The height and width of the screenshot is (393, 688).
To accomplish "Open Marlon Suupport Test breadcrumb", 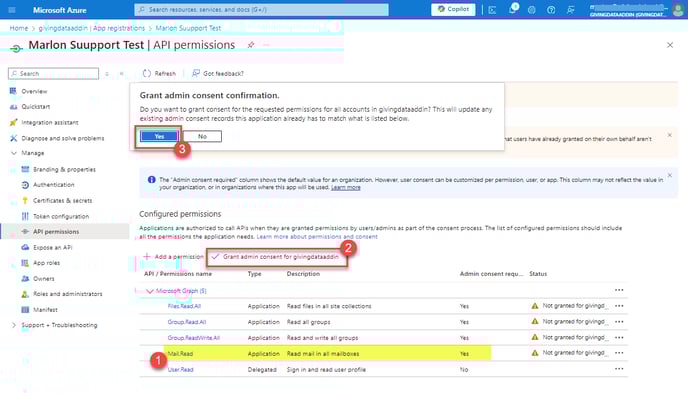I will coord(188,28).
